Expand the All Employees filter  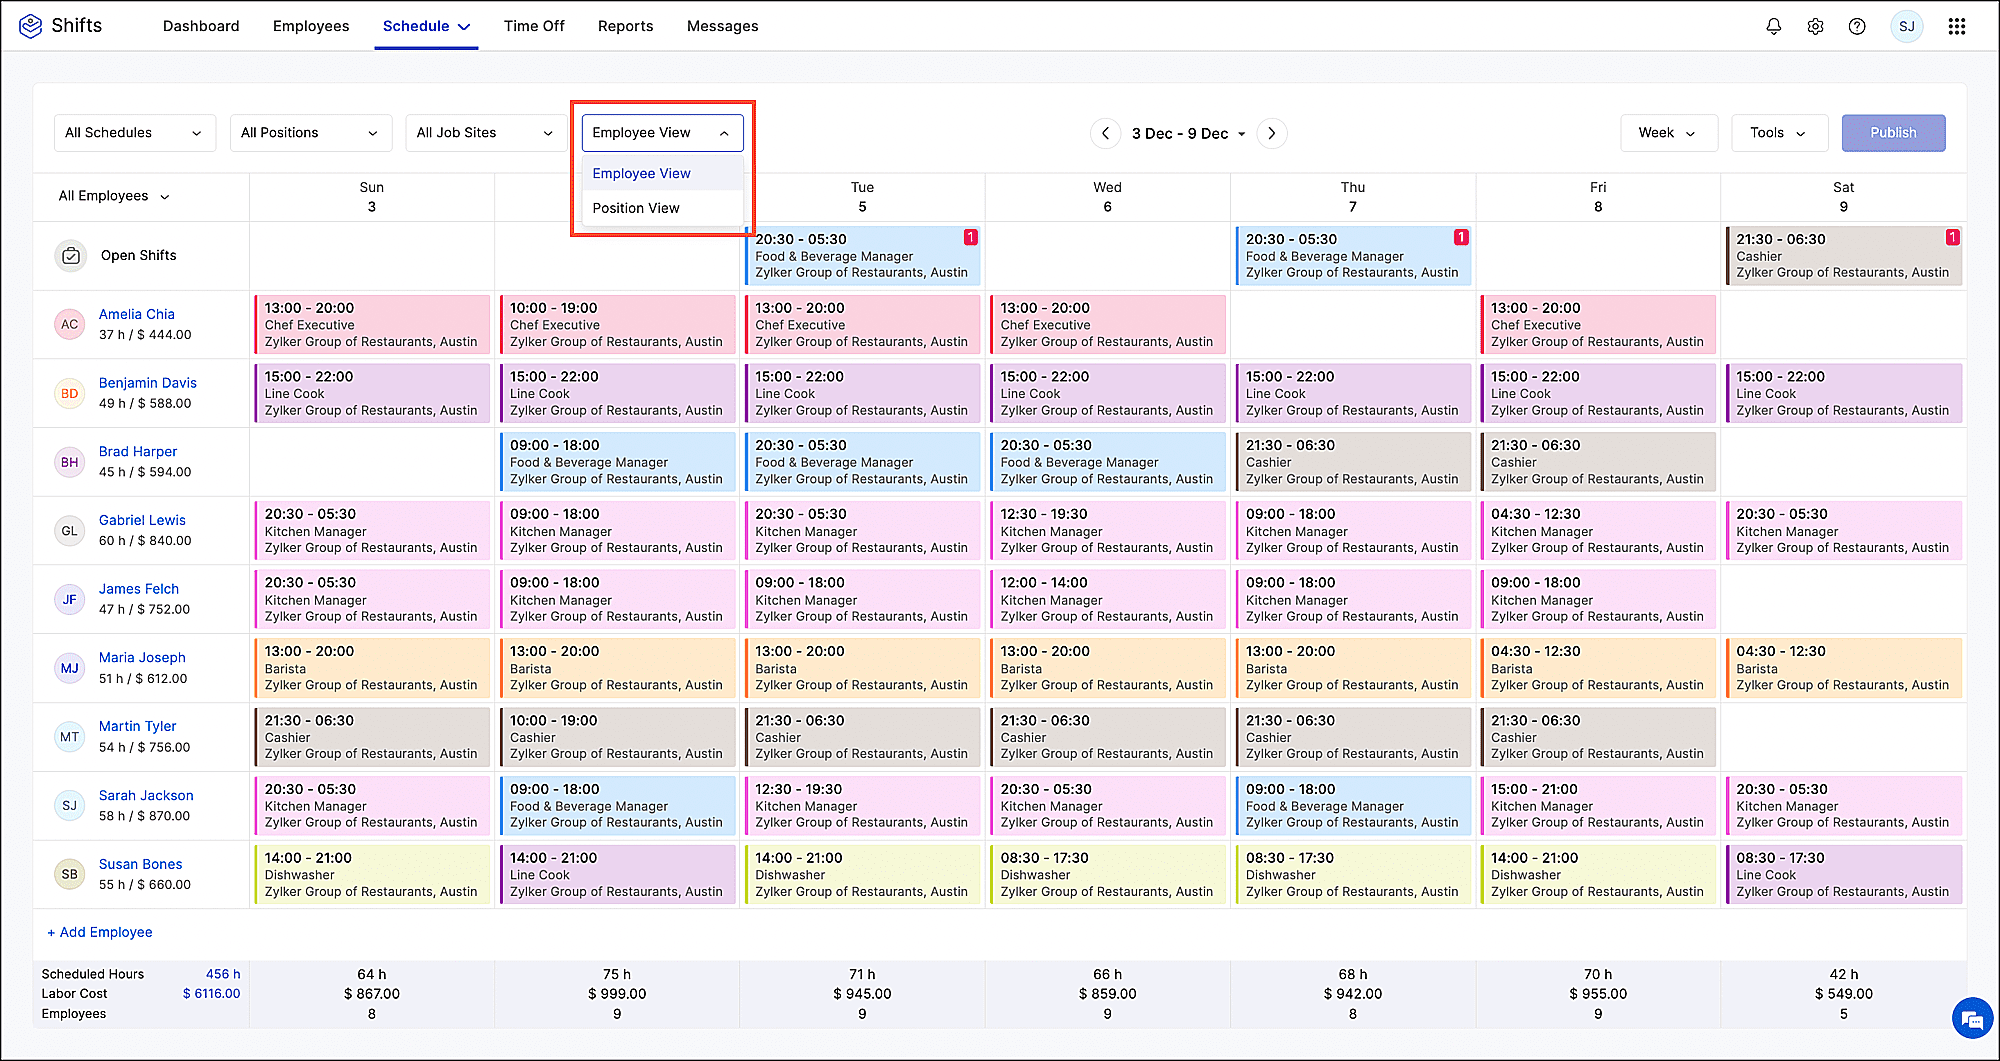point(114,196)
